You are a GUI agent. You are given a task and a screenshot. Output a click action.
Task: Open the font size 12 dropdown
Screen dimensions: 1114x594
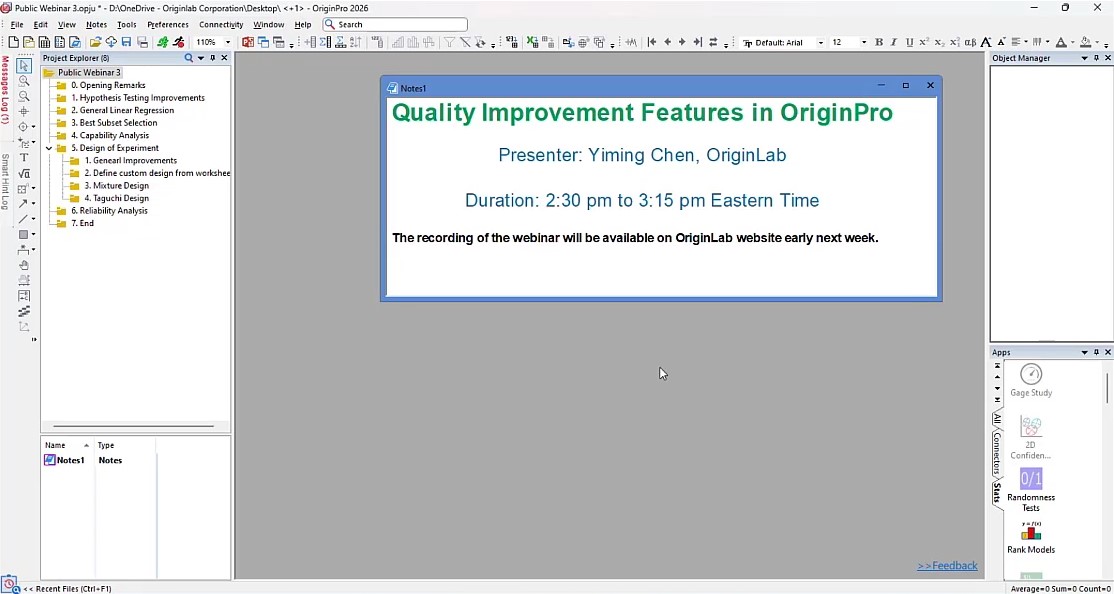864,42
